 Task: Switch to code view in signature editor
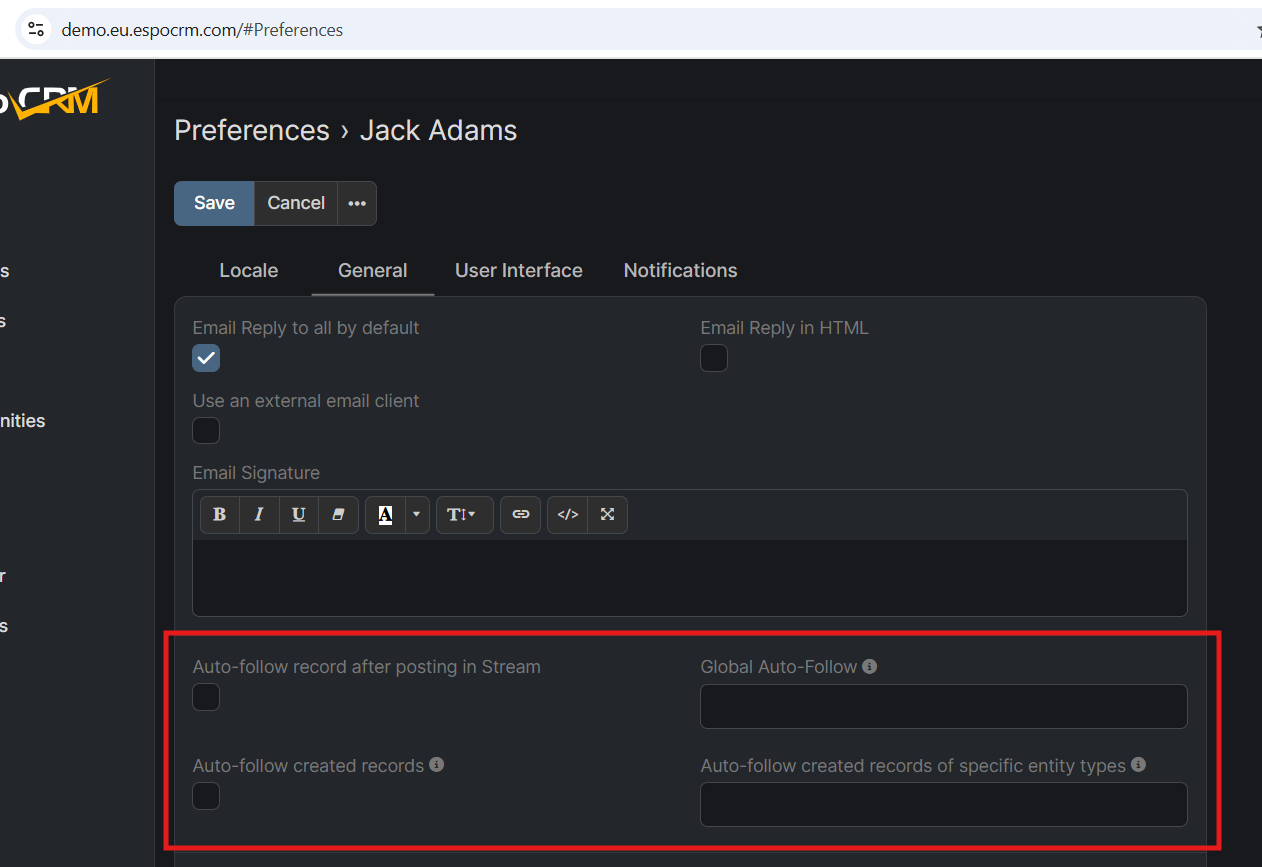tap(567, 515)
